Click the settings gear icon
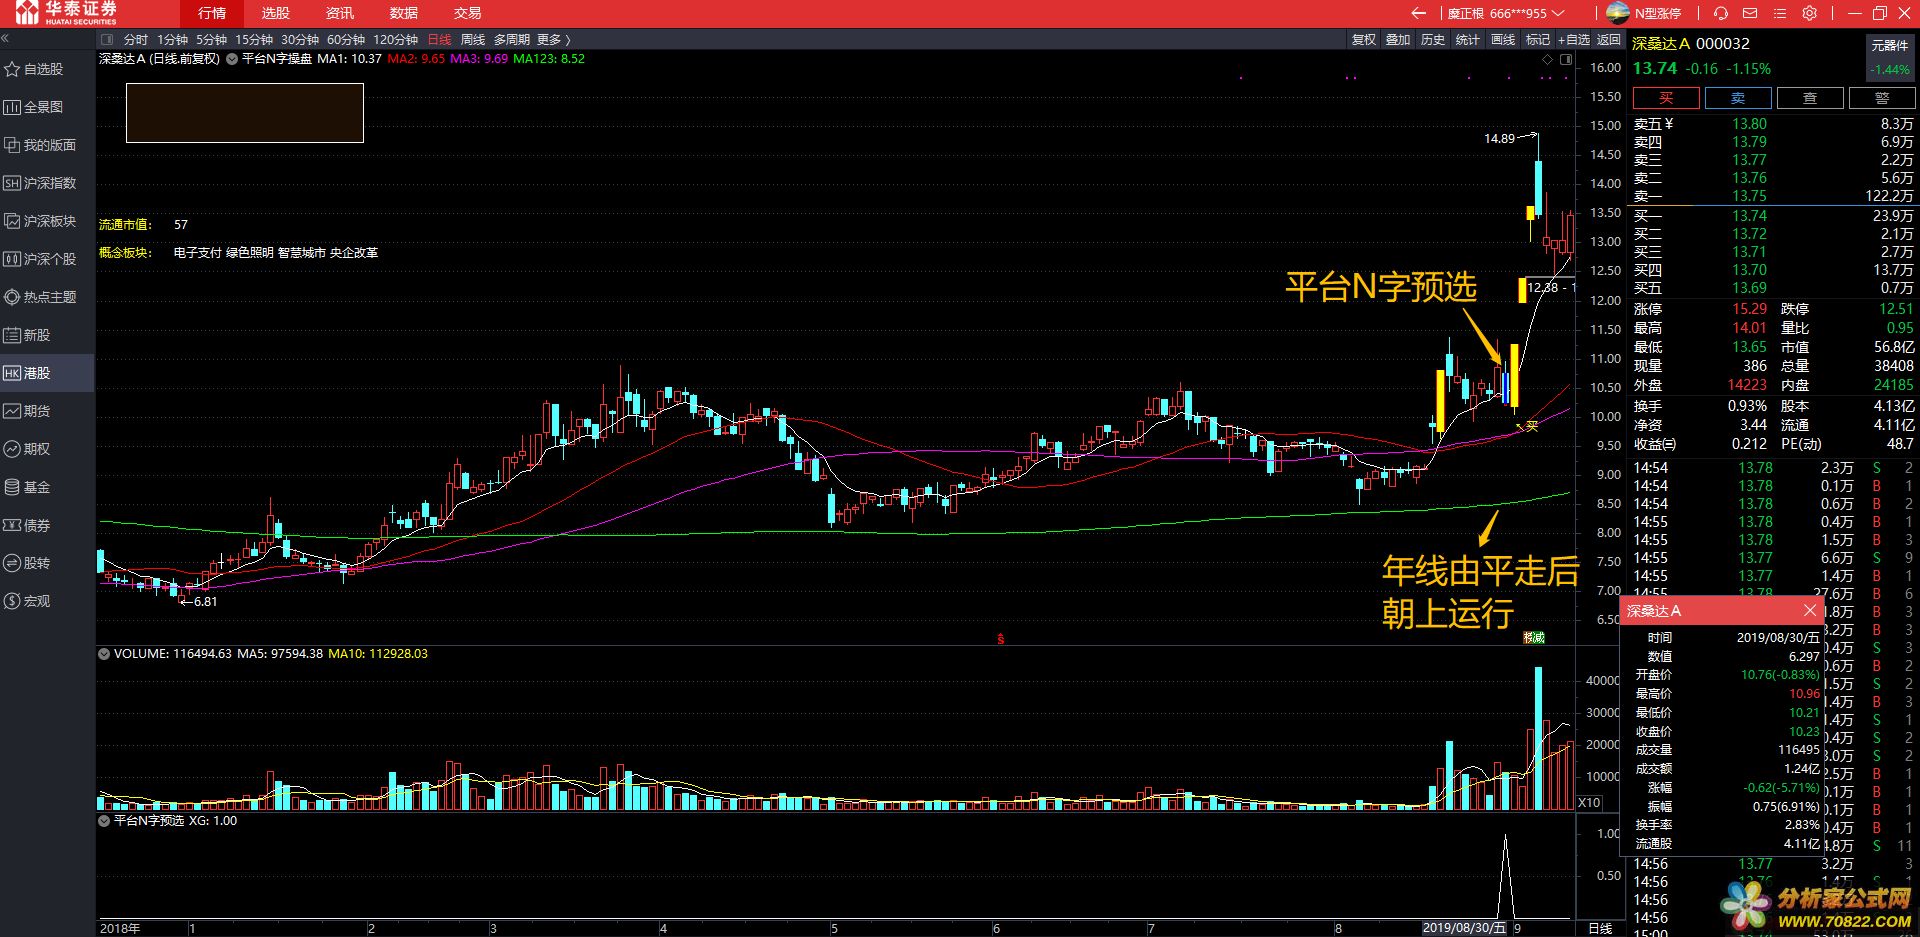The width and height of the screenshot is (1920, 937). coord(1810,13)
